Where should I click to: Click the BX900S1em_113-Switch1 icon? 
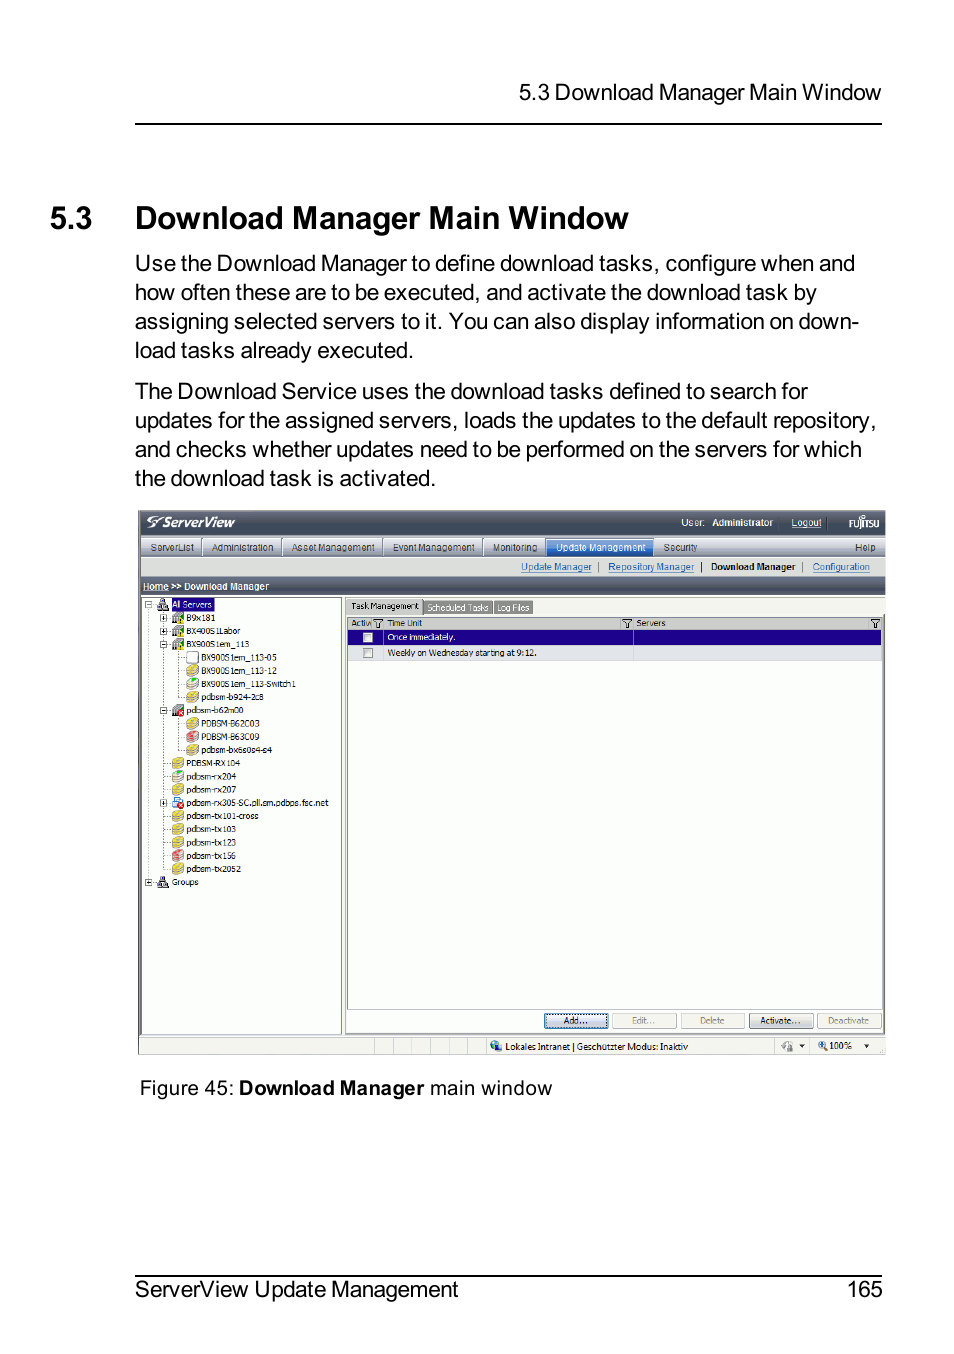coord(193,684)
